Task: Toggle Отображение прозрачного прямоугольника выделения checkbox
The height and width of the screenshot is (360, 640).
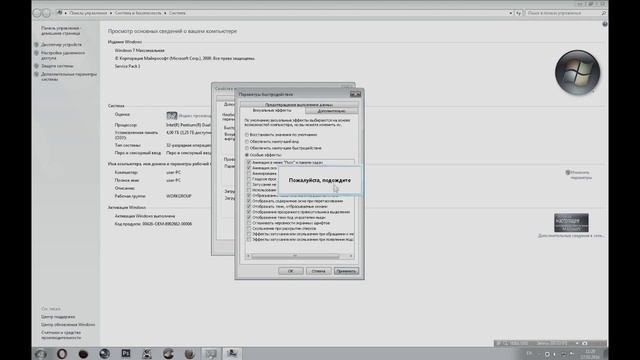Action: click(249, 212)
